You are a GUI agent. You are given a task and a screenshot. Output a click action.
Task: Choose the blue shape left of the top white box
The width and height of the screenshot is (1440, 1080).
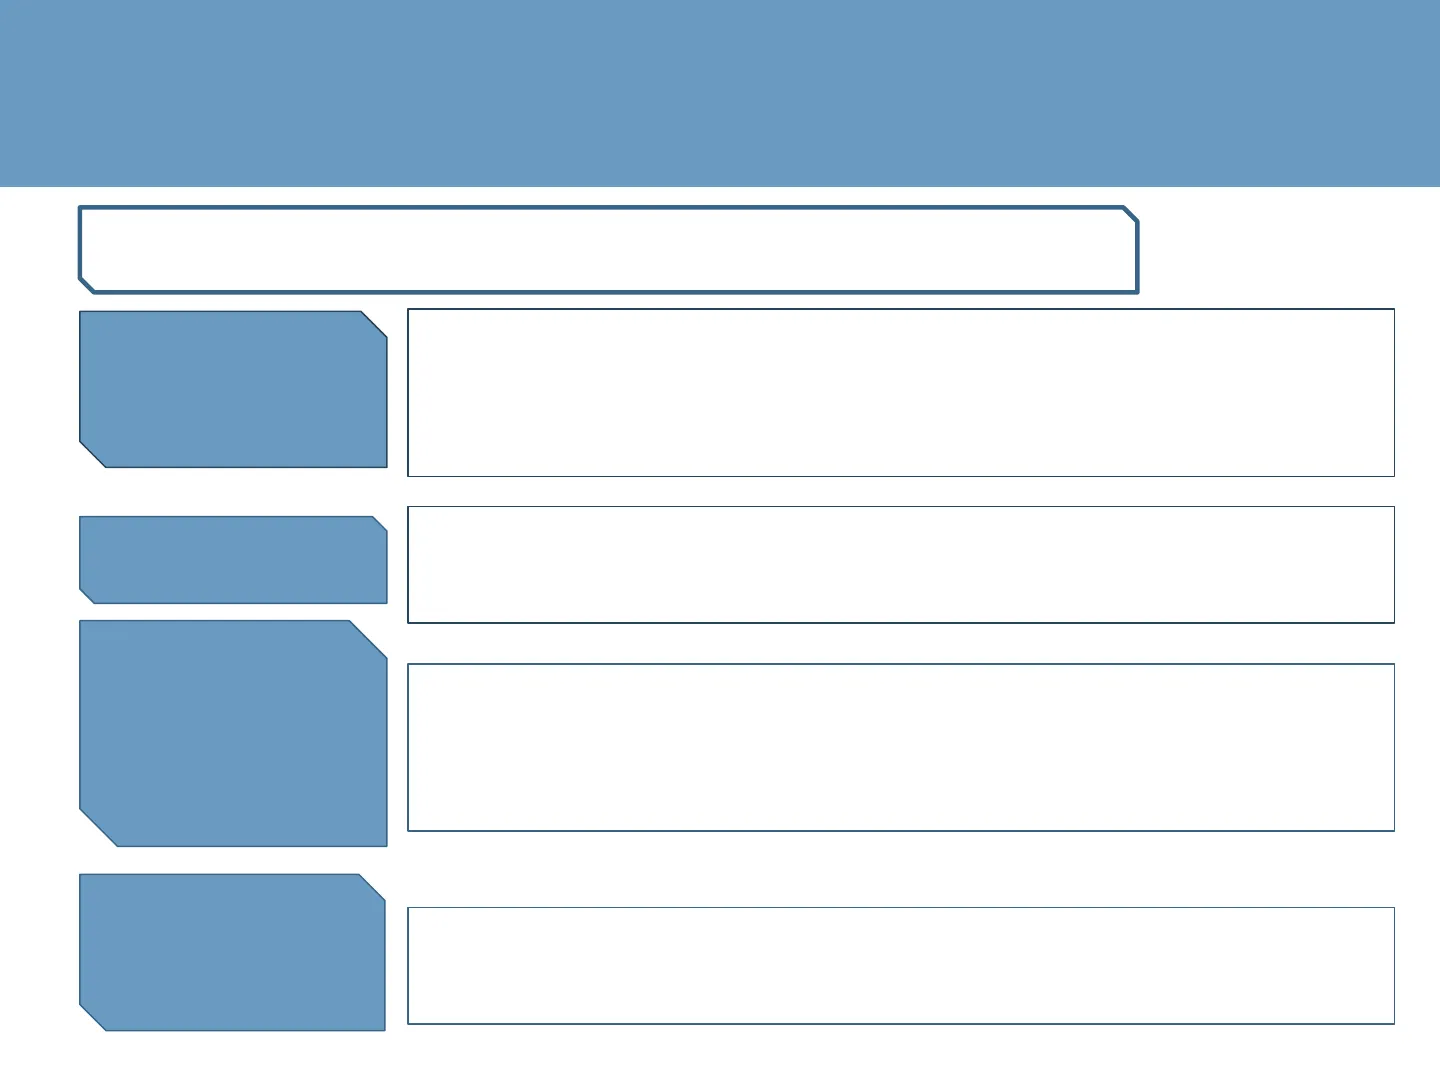[233, 389]
